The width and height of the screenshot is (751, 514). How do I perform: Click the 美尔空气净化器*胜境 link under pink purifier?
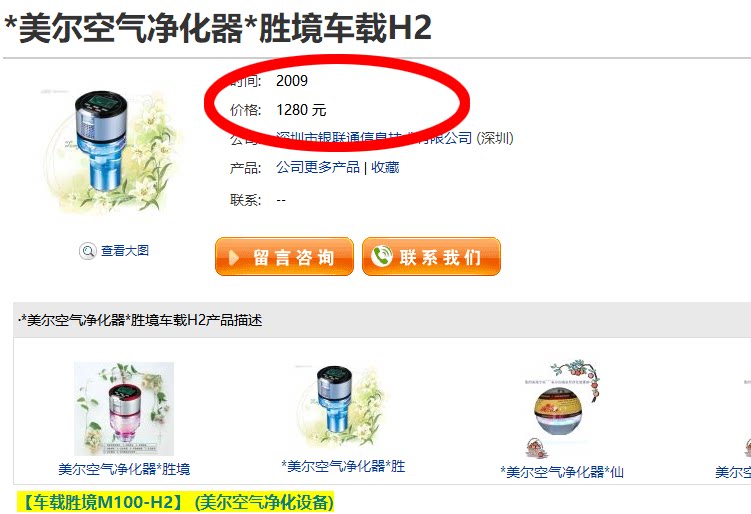click(x=124, y=468)
